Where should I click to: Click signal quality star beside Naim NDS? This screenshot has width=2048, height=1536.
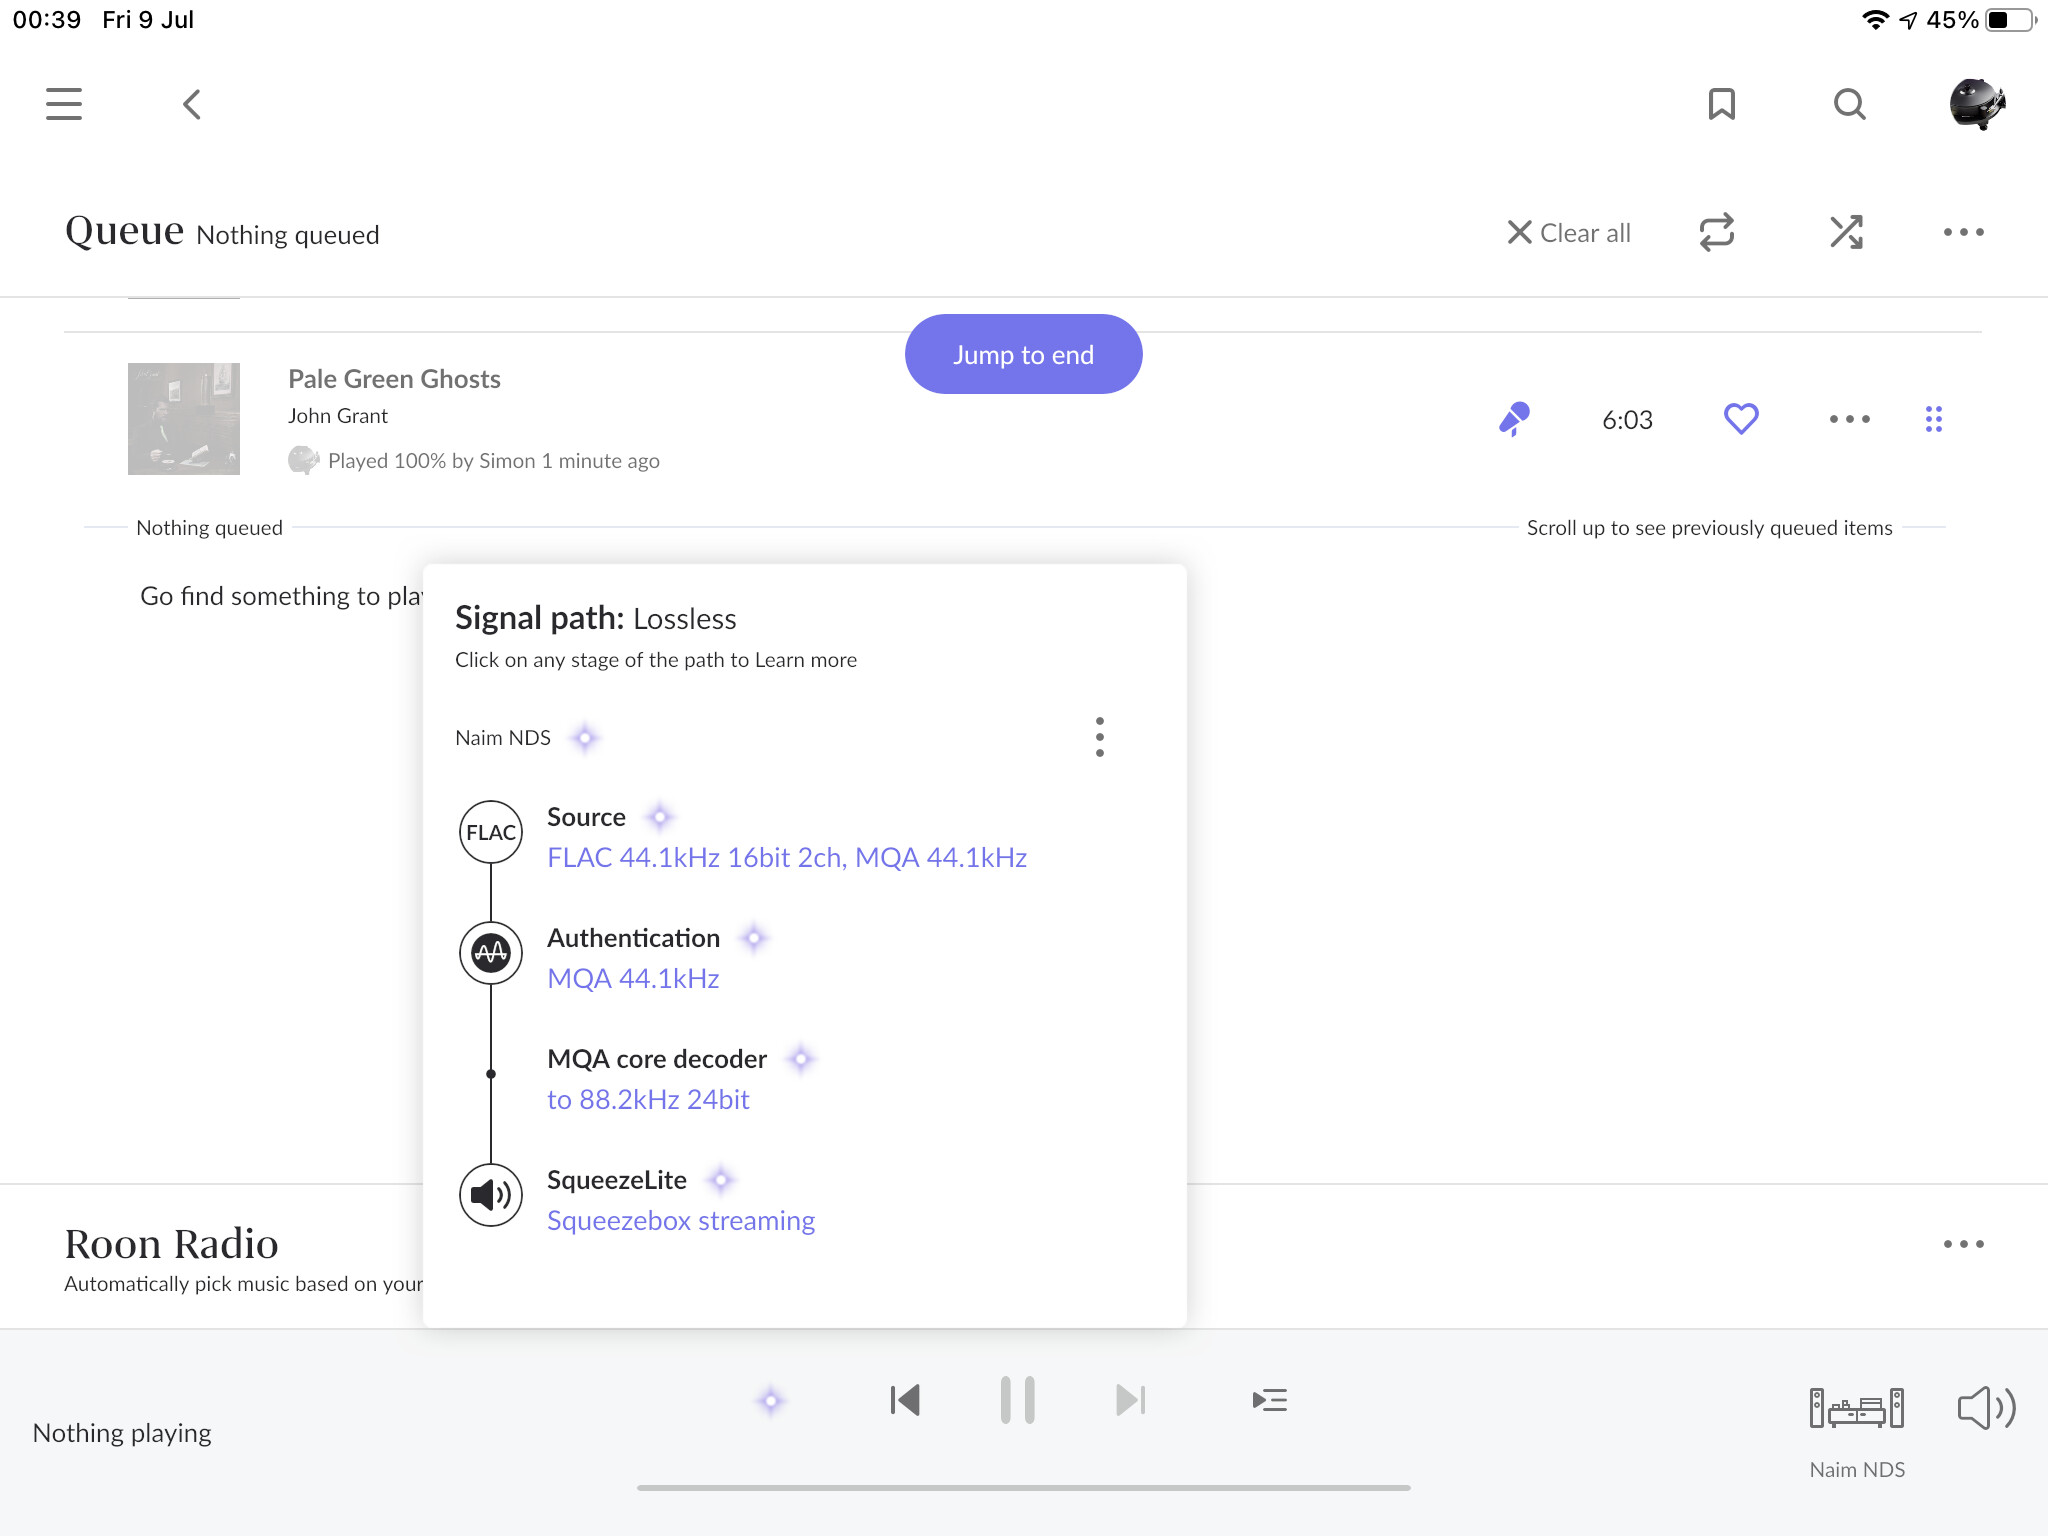585,738
